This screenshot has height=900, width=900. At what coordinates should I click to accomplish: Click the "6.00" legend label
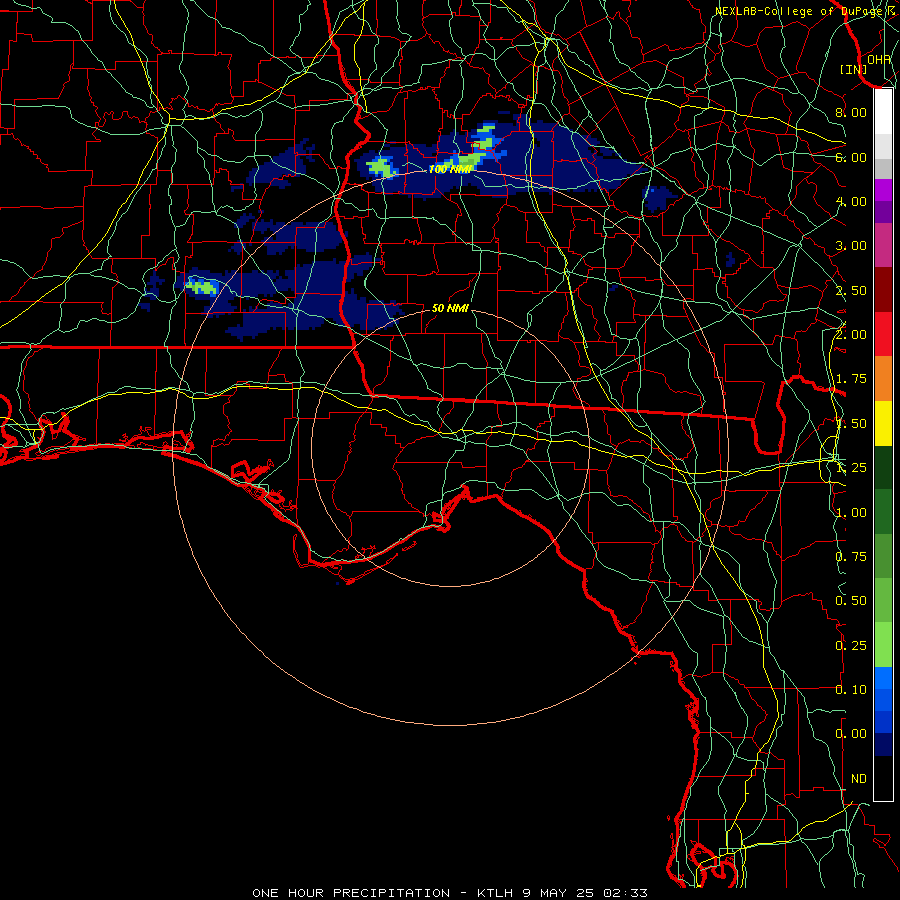pyautogui.click(x=851, y=157)
